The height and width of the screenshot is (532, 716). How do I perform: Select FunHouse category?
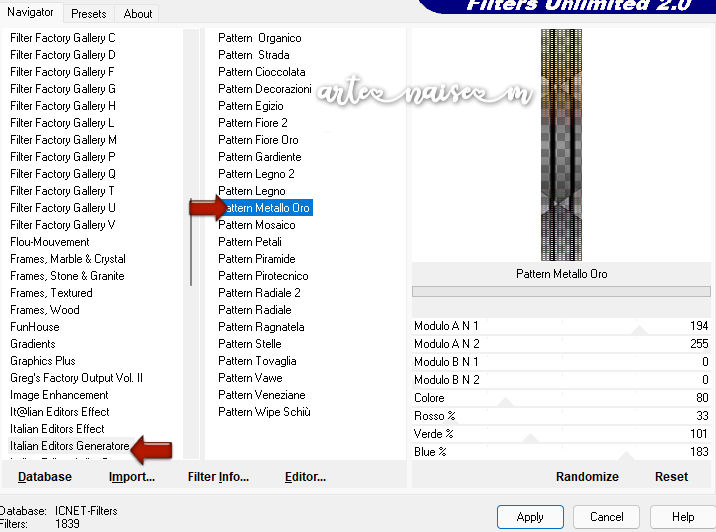pos(35,327)
